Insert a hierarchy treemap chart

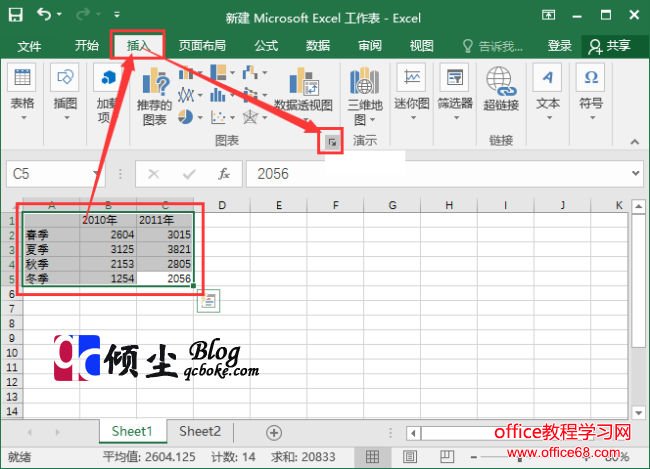[218, 73]
